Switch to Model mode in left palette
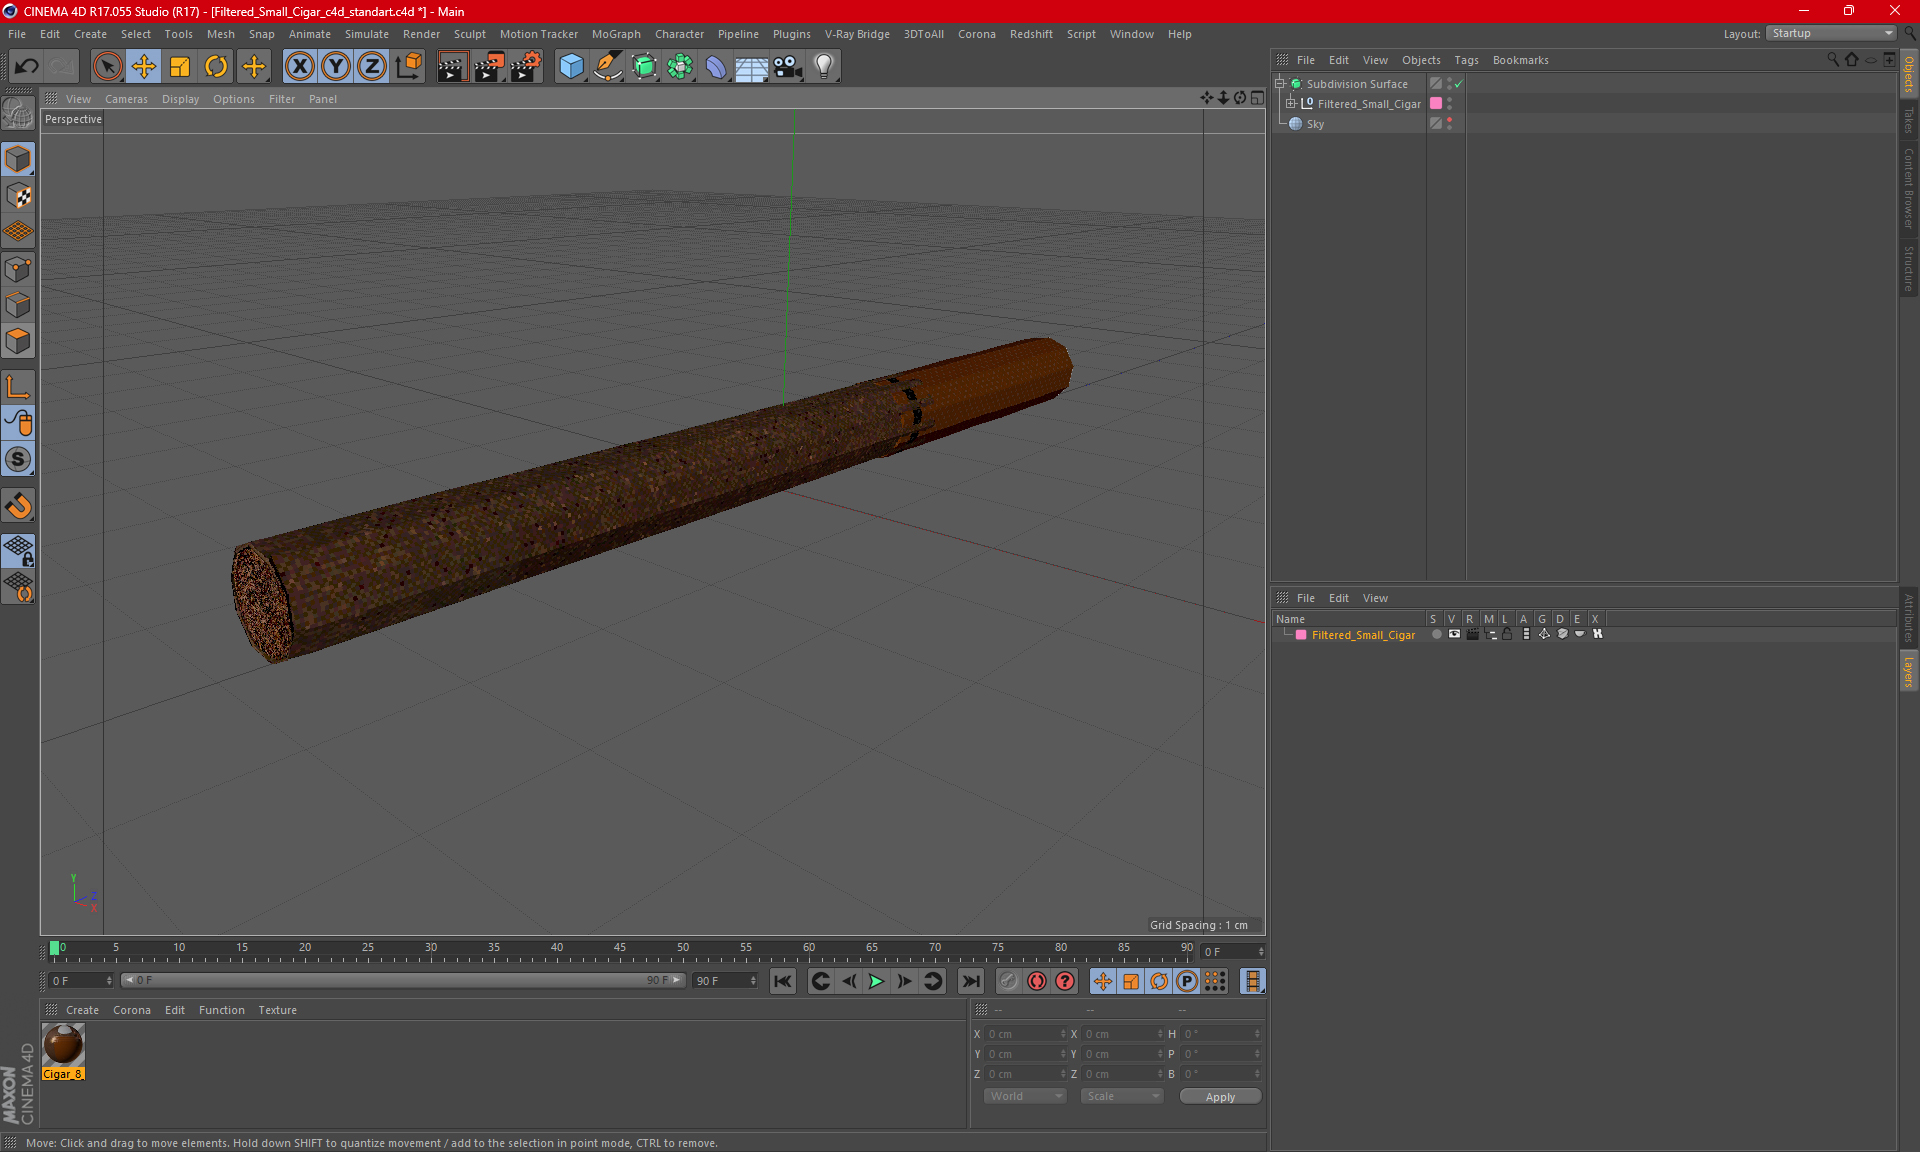 [x=18, y=159]
